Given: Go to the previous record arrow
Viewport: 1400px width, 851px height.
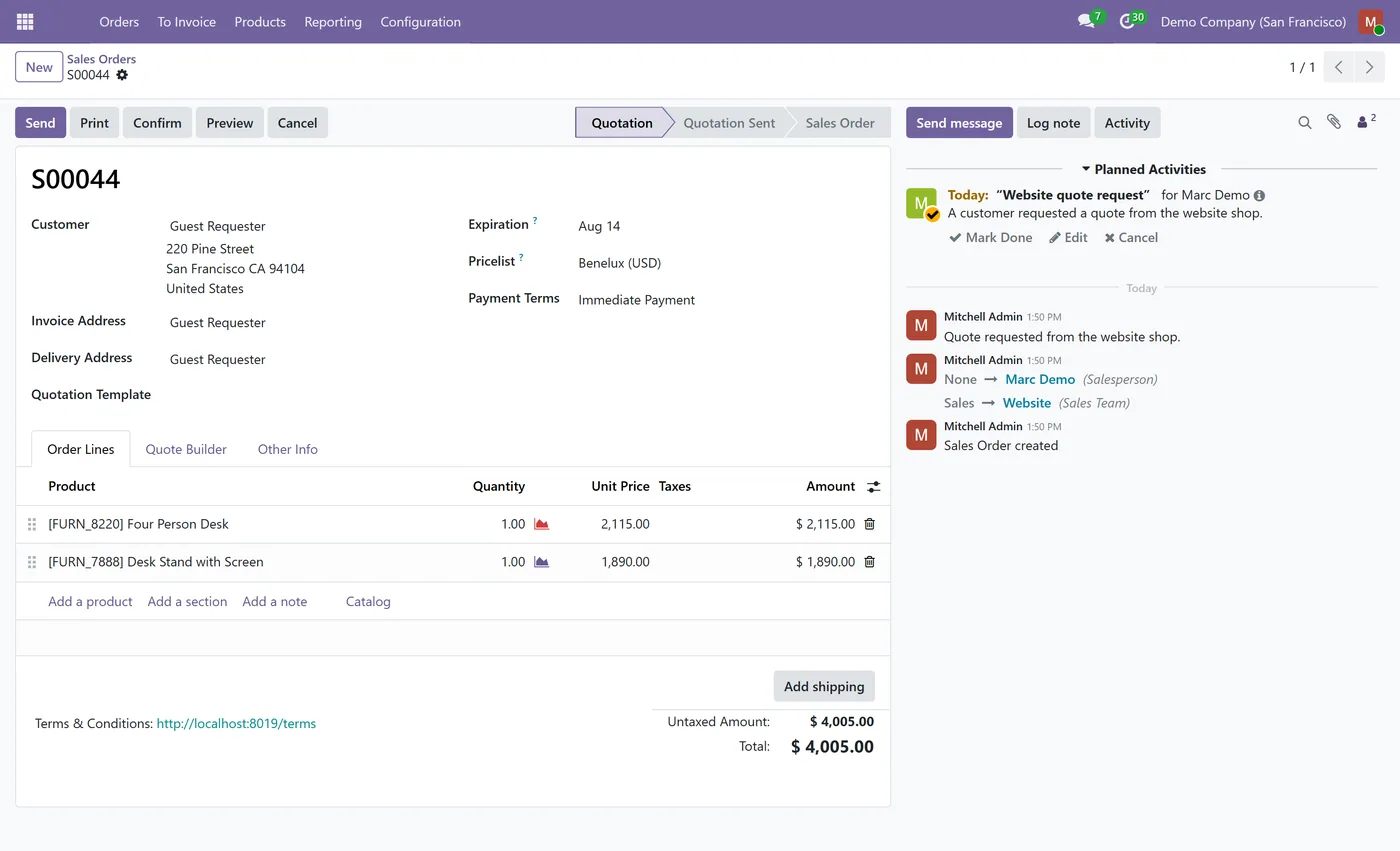Looking at the screenshot, I should point(1339,67).
